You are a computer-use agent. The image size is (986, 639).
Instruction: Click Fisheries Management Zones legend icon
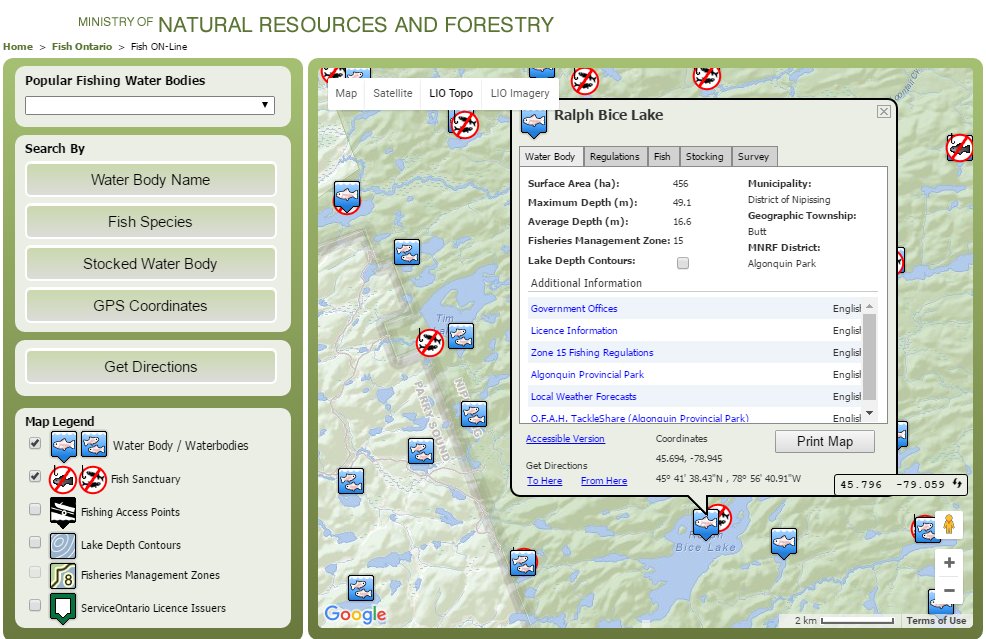[x=63, y=575]
